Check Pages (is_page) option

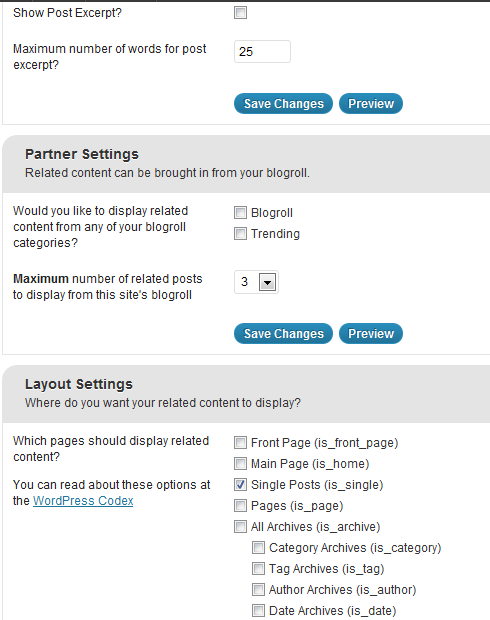coord(240,505)
